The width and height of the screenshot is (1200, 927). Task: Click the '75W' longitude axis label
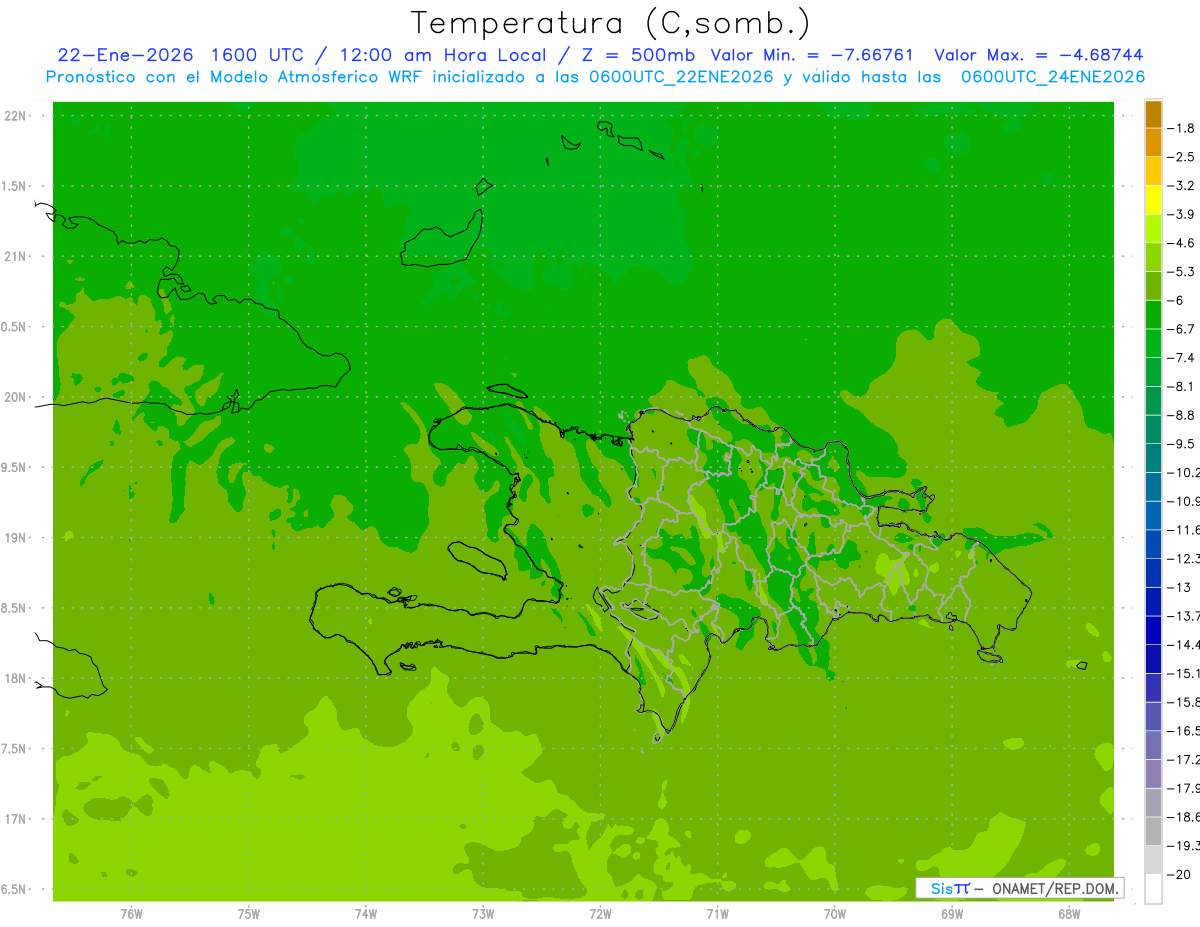(249, 914)
